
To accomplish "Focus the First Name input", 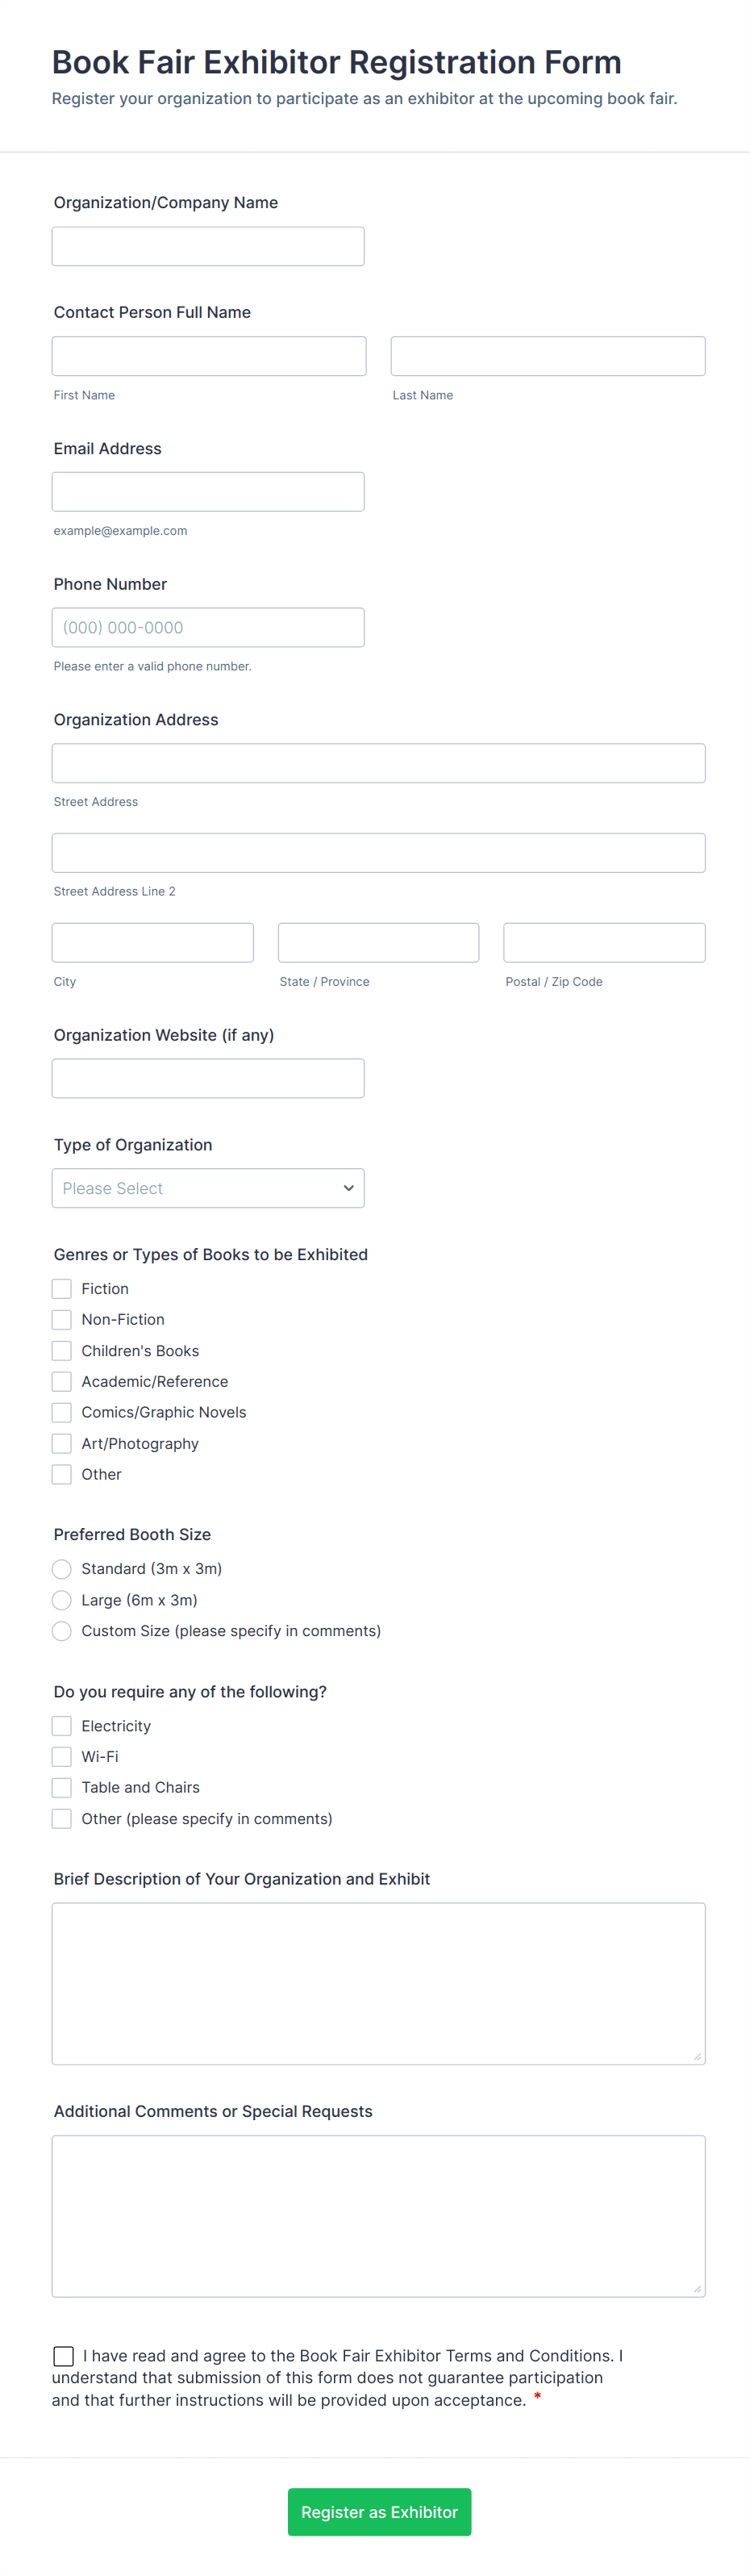I will [x=209, y=356].
